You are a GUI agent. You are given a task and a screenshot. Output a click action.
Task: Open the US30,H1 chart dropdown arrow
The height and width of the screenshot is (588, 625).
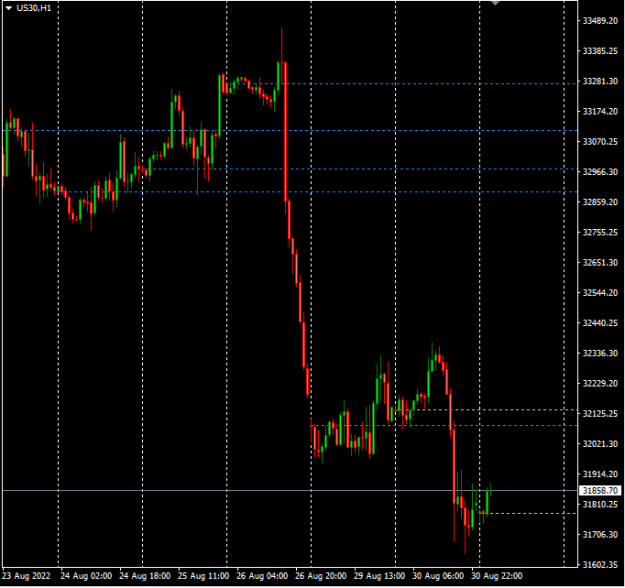[8, 8]
